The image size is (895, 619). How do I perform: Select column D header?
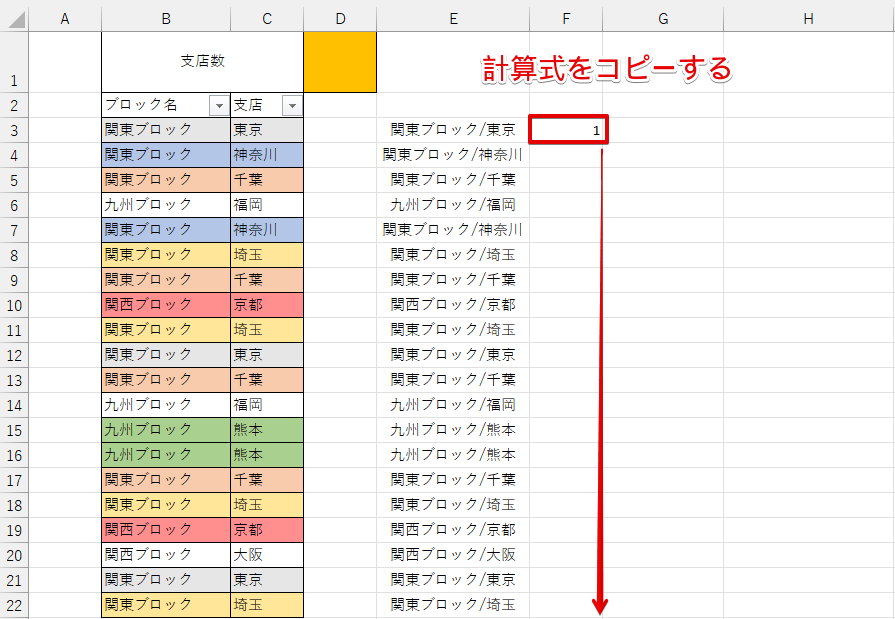click(x=340, y=19)
